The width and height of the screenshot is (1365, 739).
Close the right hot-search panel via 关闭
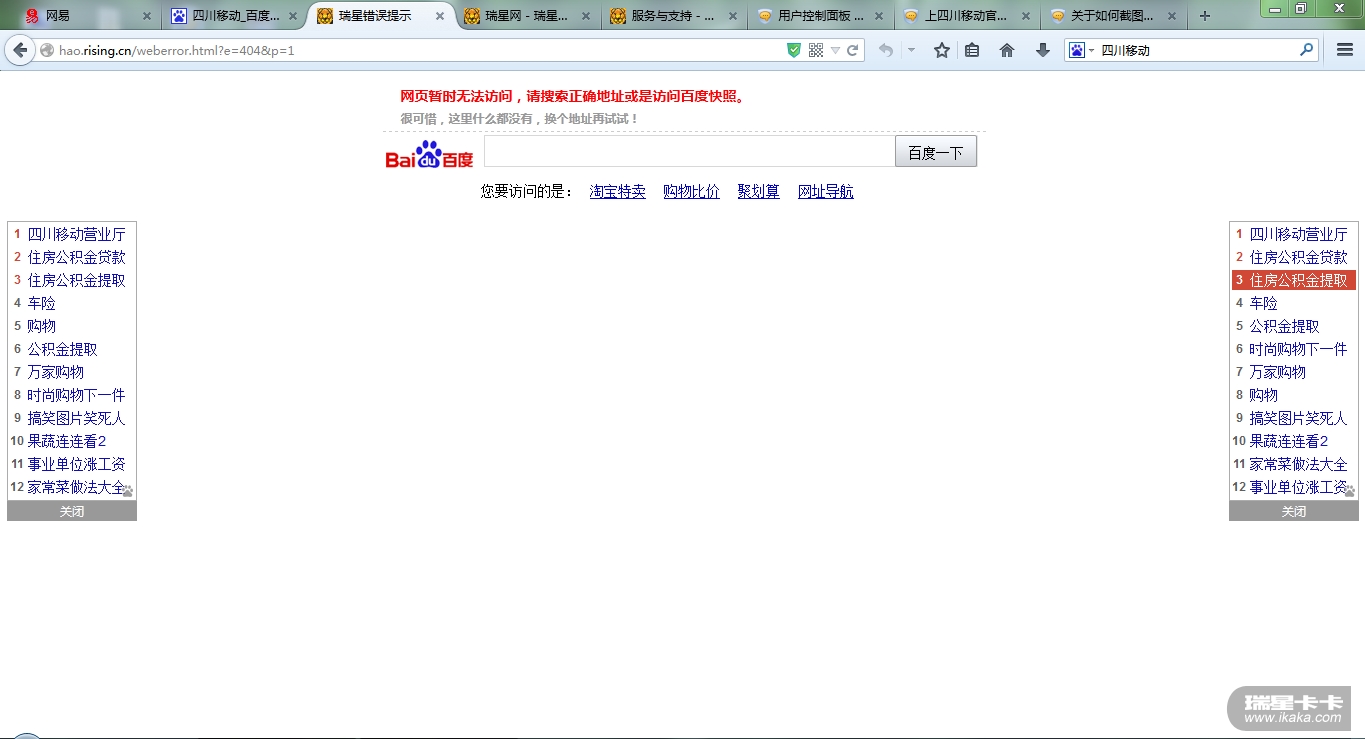click(1294, 511)
